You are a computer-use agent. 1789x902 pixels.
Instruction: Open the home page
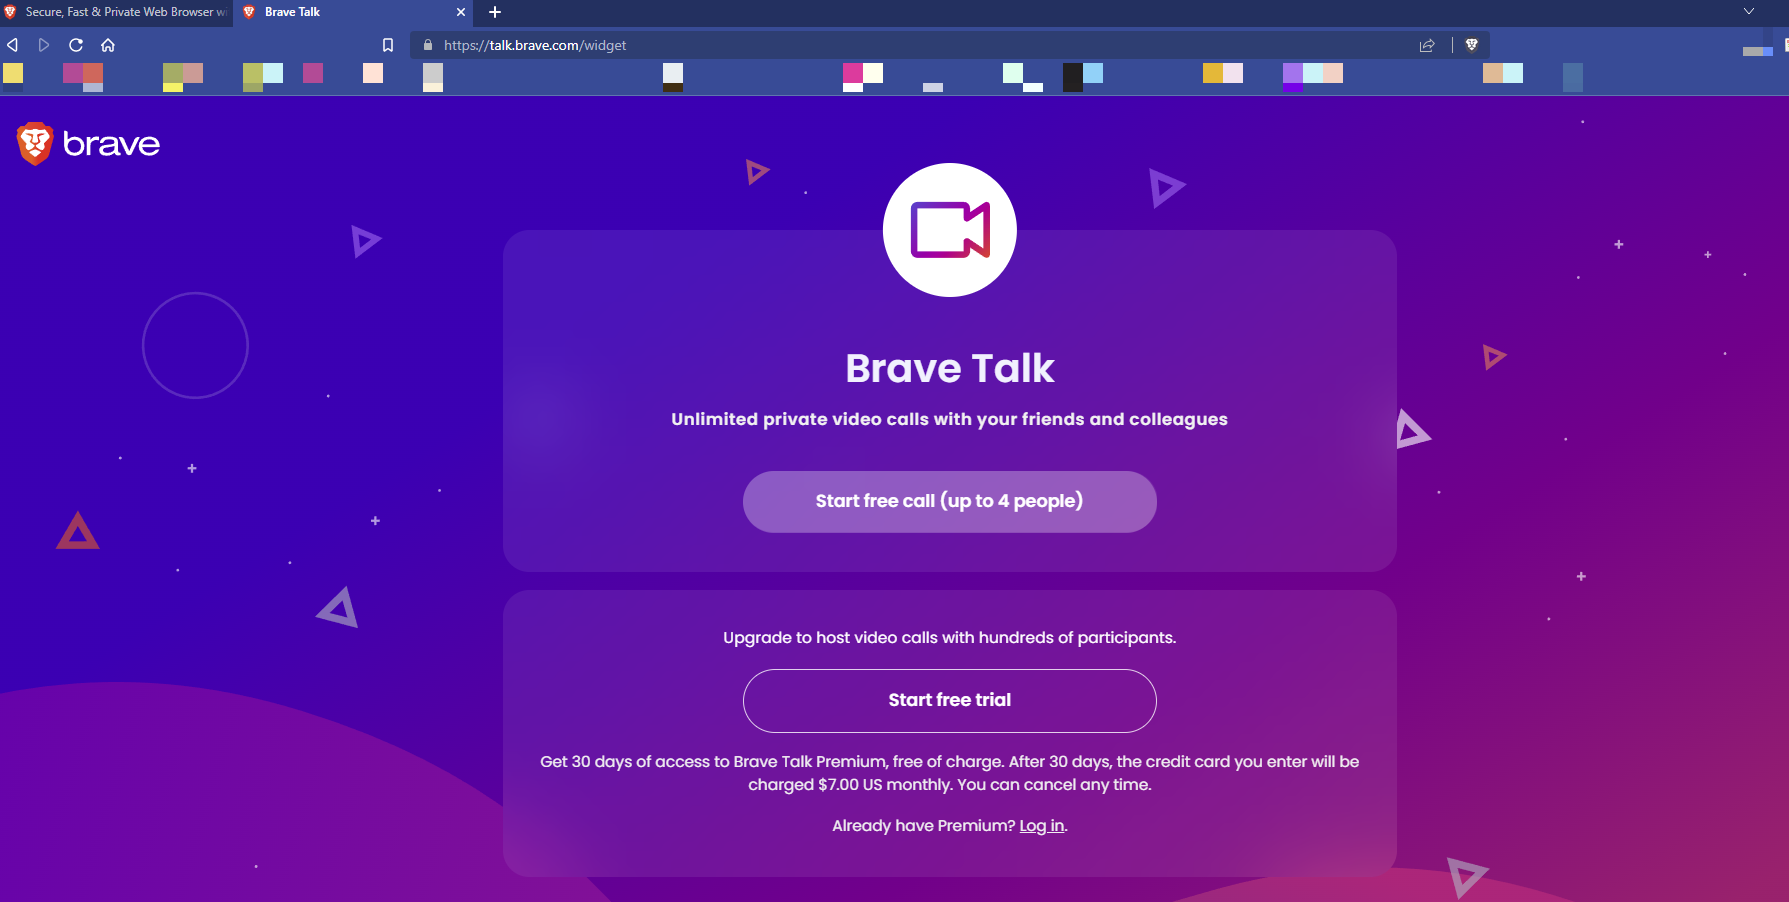click(x=108, y=45)
